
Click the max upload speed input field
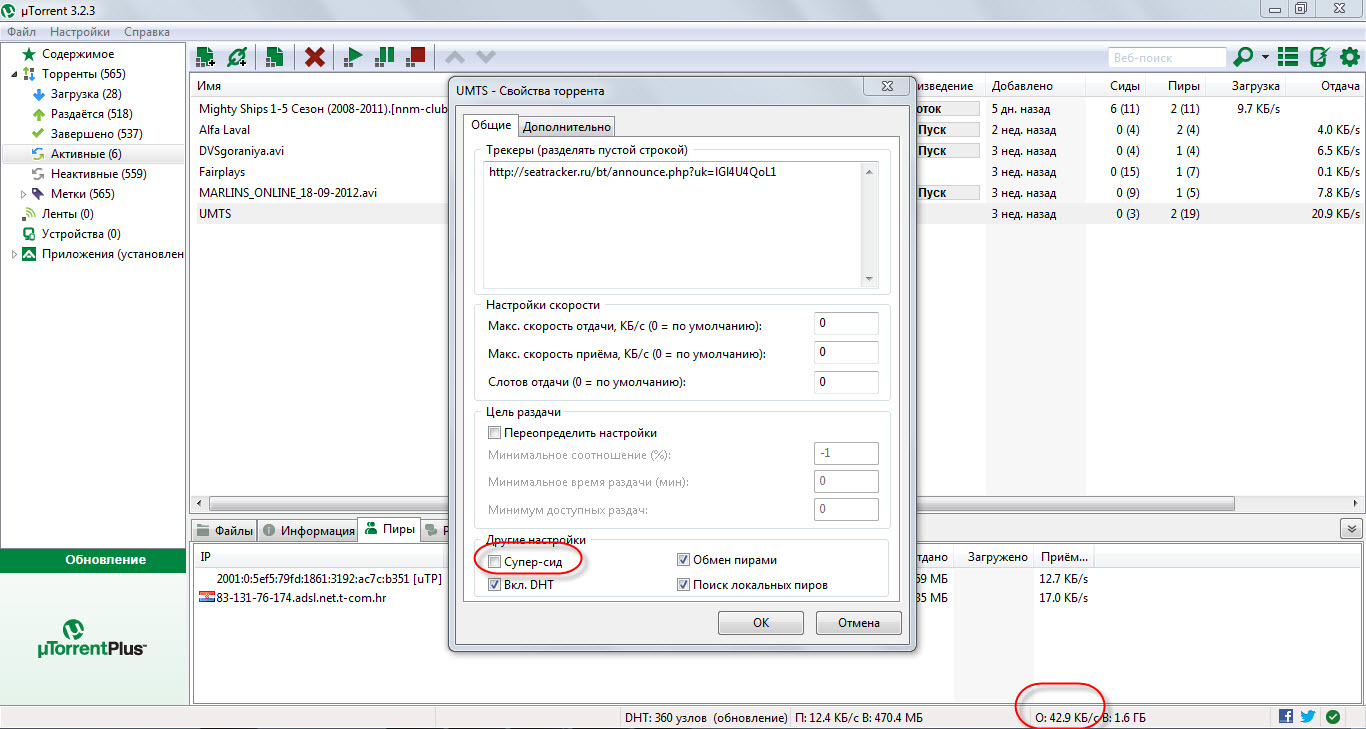pyautogui.click(x=846, y=324)
